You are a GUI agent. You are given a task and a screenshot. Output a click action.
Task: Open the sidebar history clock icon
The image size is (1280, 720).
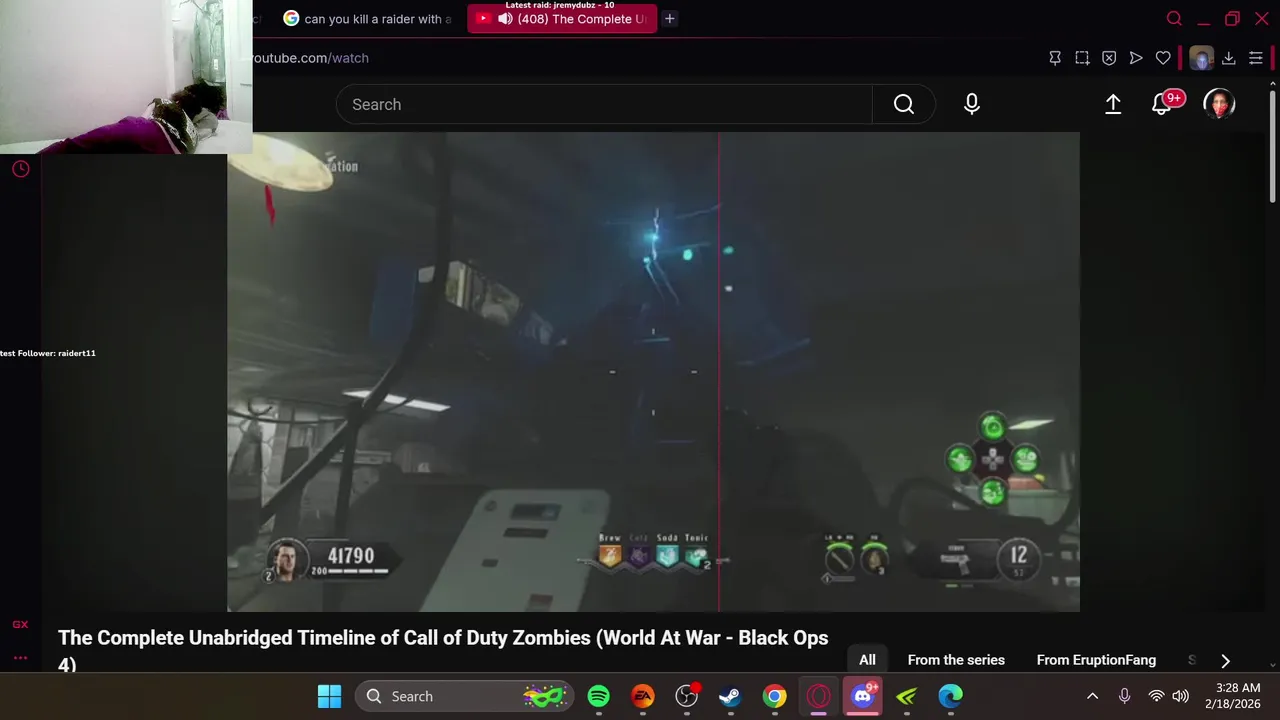pyautogui.click(x=20, y=169)
